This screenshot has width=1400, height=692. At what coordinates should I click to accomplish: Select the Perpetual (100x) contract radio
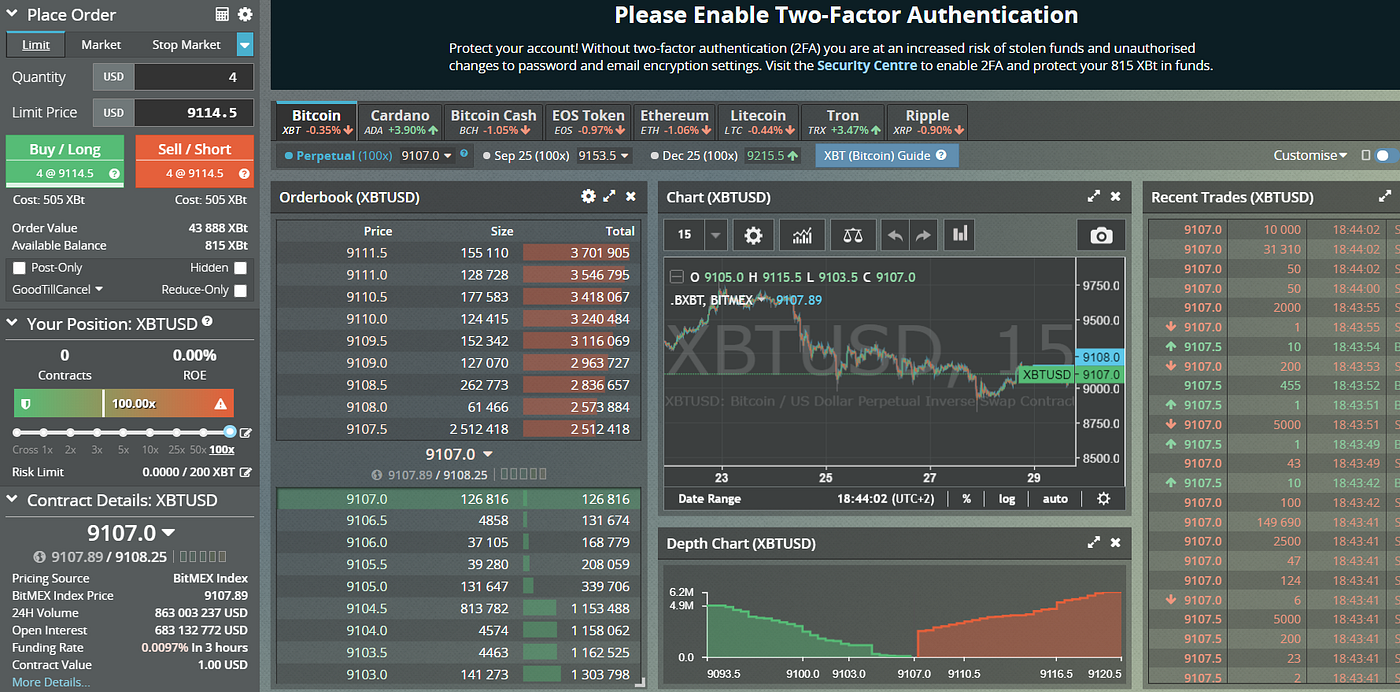(x=289, y=156)
